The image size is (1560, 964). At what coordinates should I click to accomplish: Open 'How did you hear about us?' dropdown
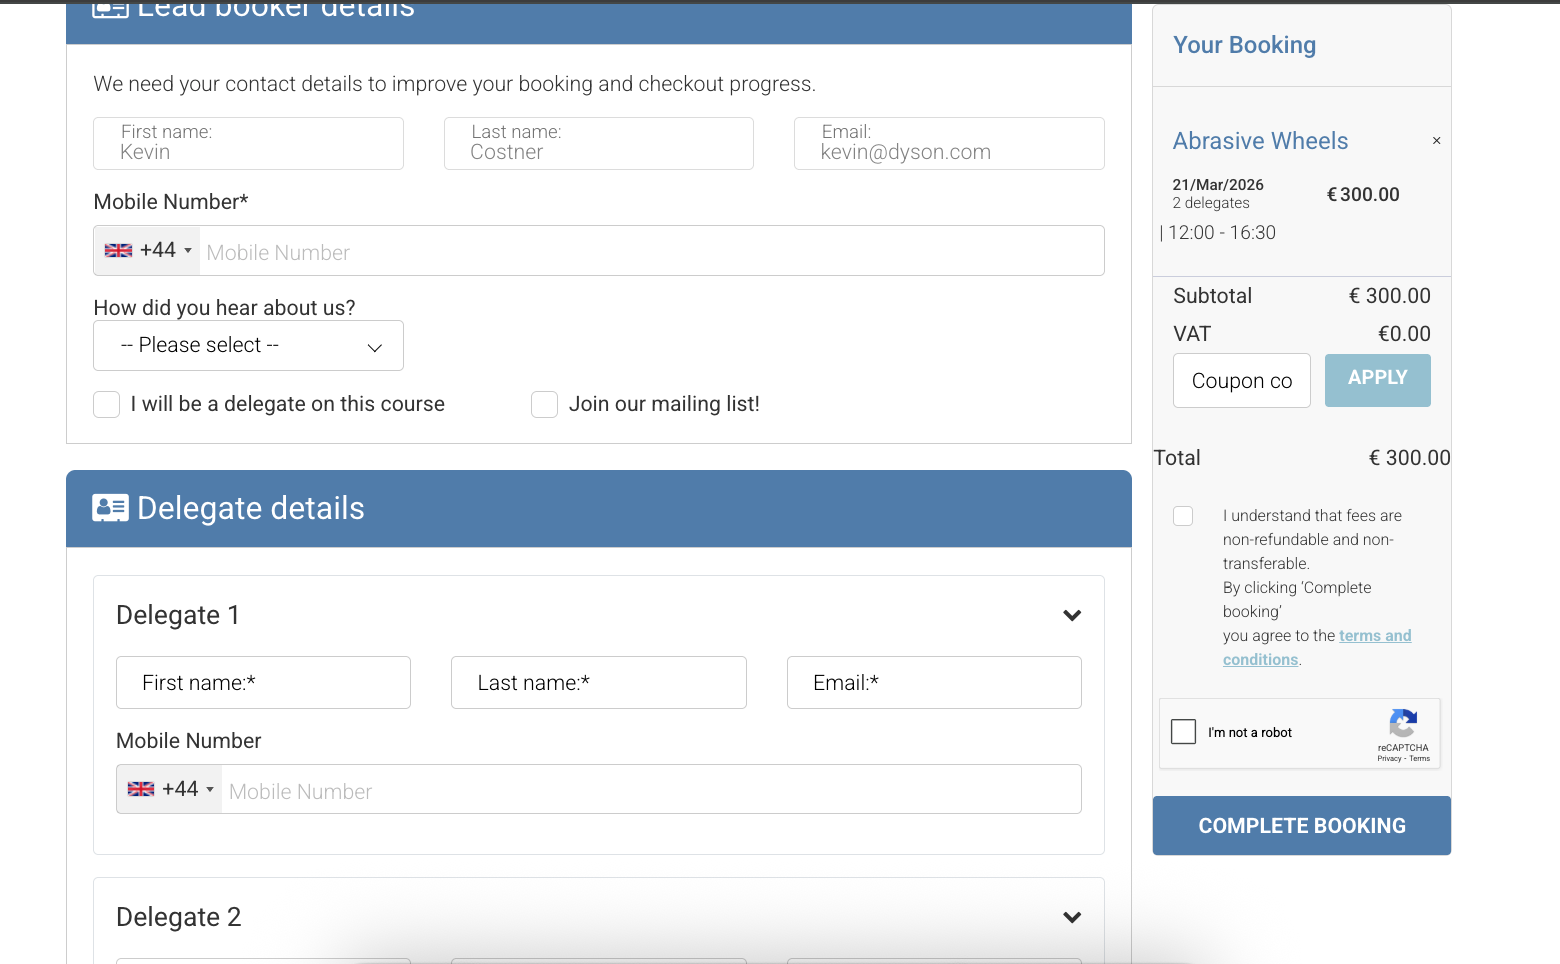click(248, 346)
